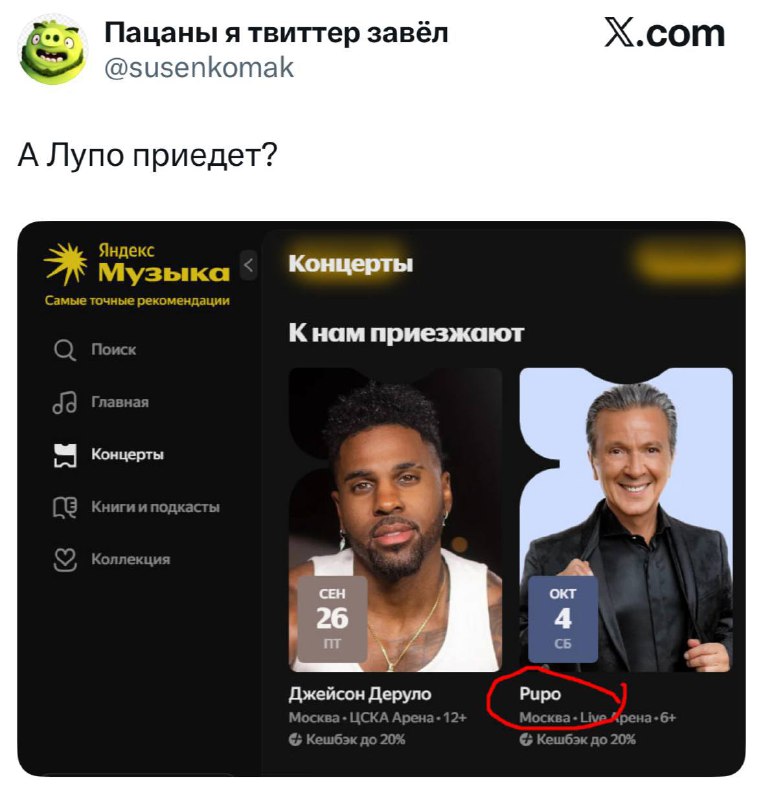Click the Yandex Music sun logo
763x800 pixels.
click(65, 264)
